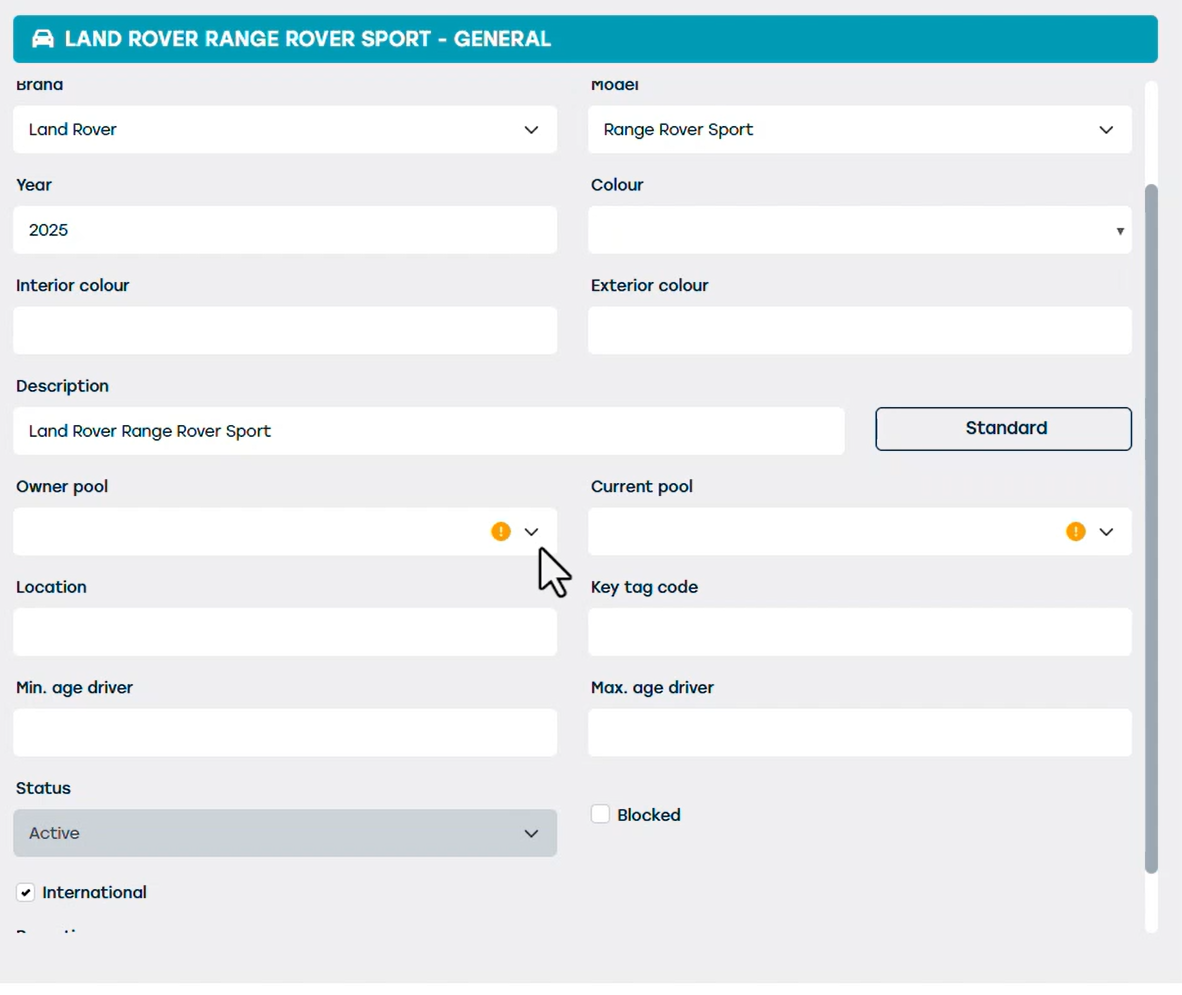Click the Land Rover Range Rover Sport header title
This screenshot has width=1182, height=995.
(308, 38)
